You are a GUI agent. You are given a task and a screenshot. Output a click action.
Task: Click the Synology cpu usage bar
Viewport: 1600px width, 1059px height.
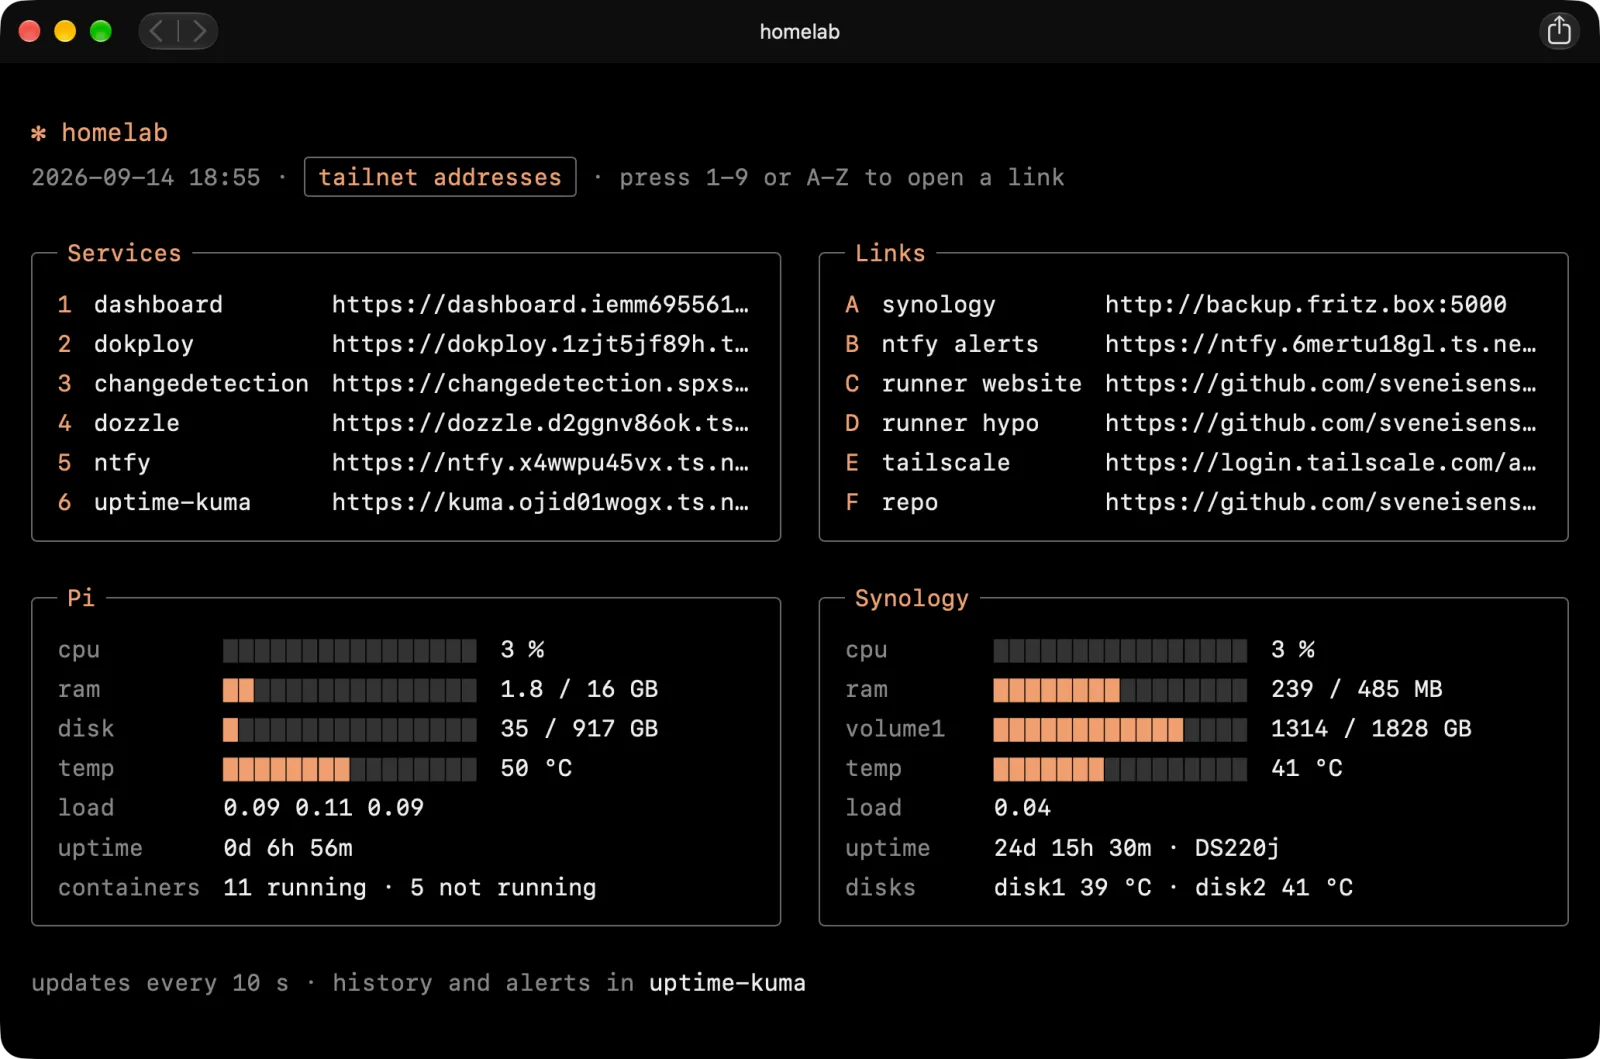1120,651
